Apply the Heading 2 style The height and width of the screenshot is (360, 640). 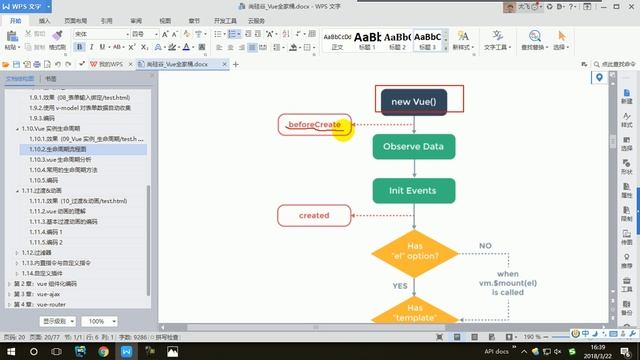397,41
